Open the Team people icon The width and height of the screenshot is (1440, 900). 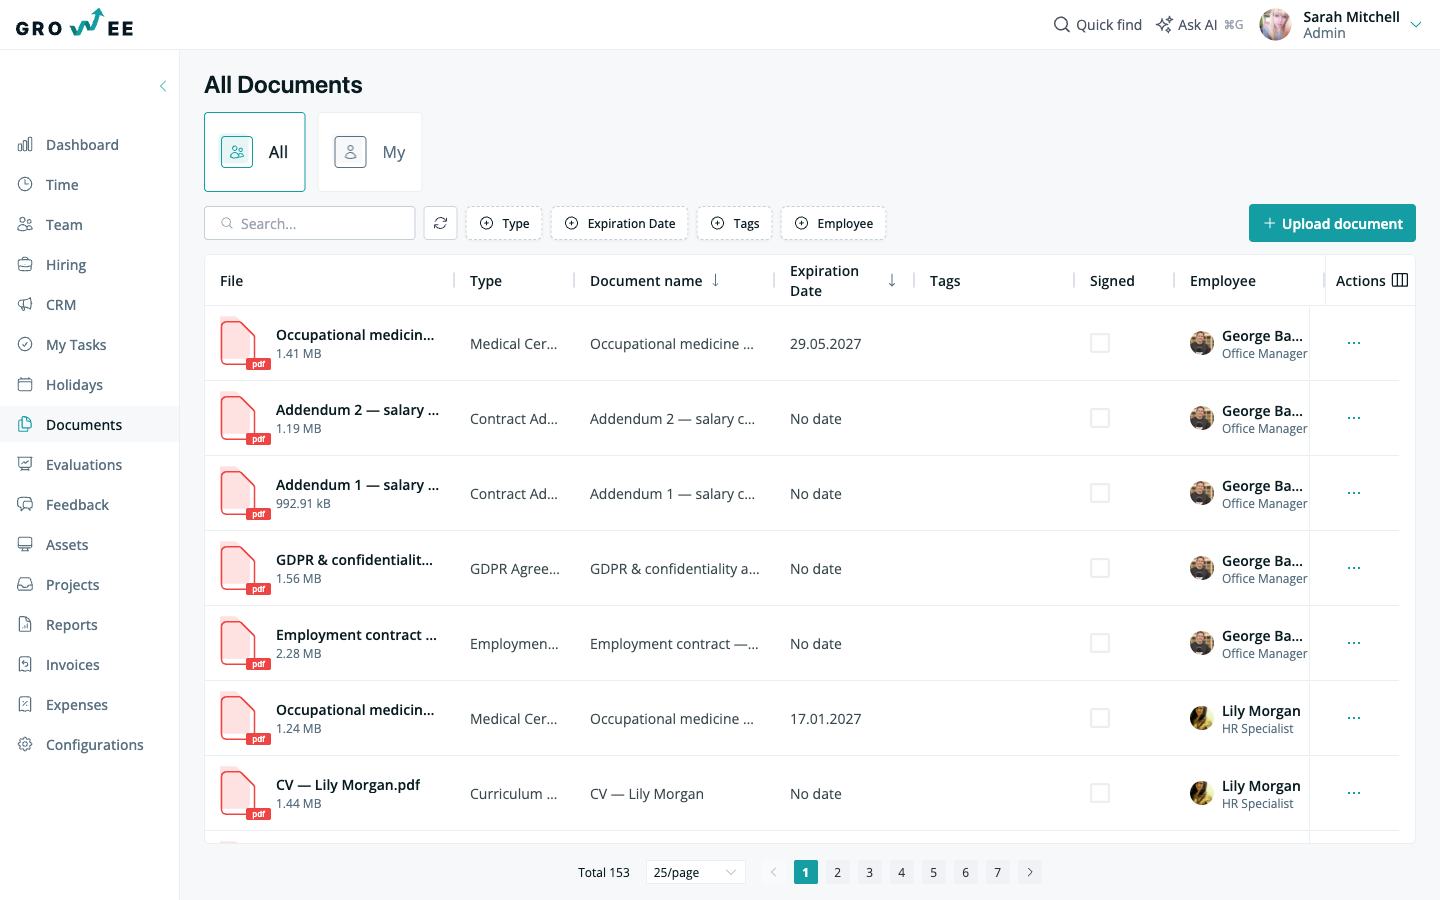coord(25,225)
